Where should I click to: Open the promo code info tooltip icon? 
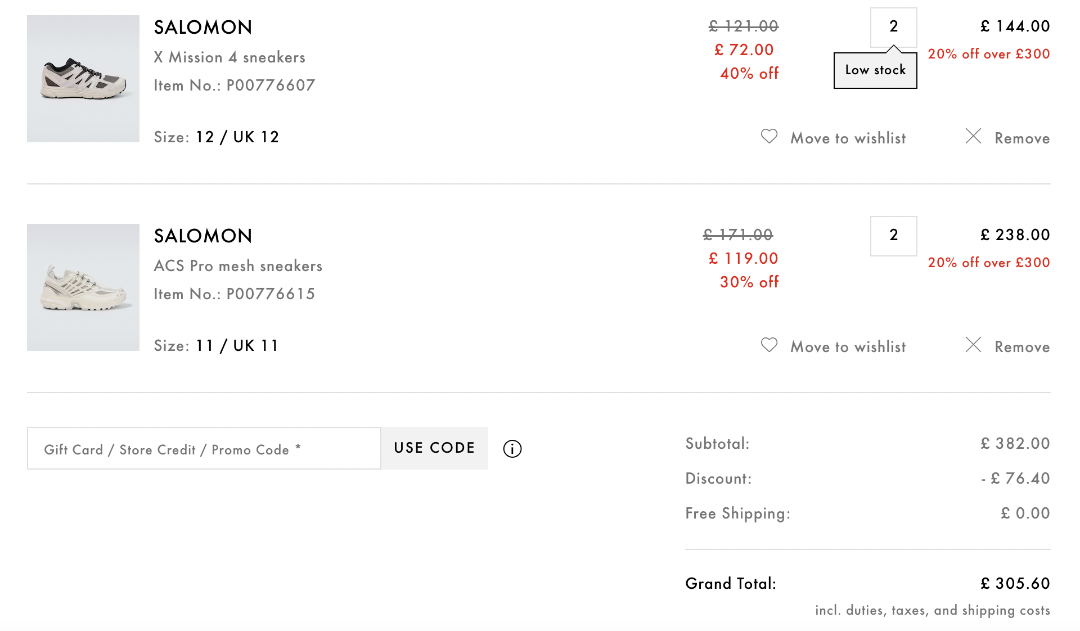(512, 449)
